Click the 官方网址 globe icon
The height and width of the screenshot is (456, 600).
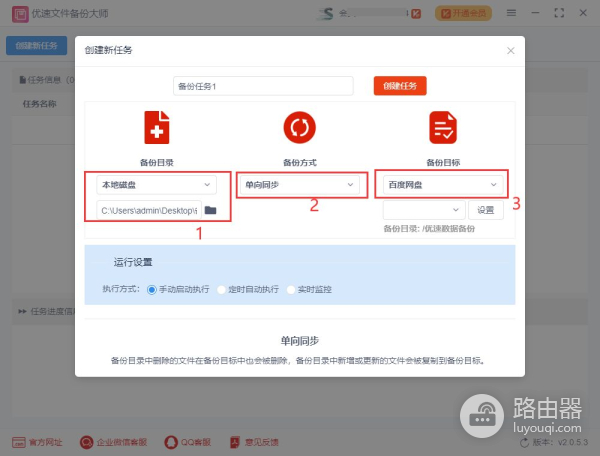(x=19, y=443)
